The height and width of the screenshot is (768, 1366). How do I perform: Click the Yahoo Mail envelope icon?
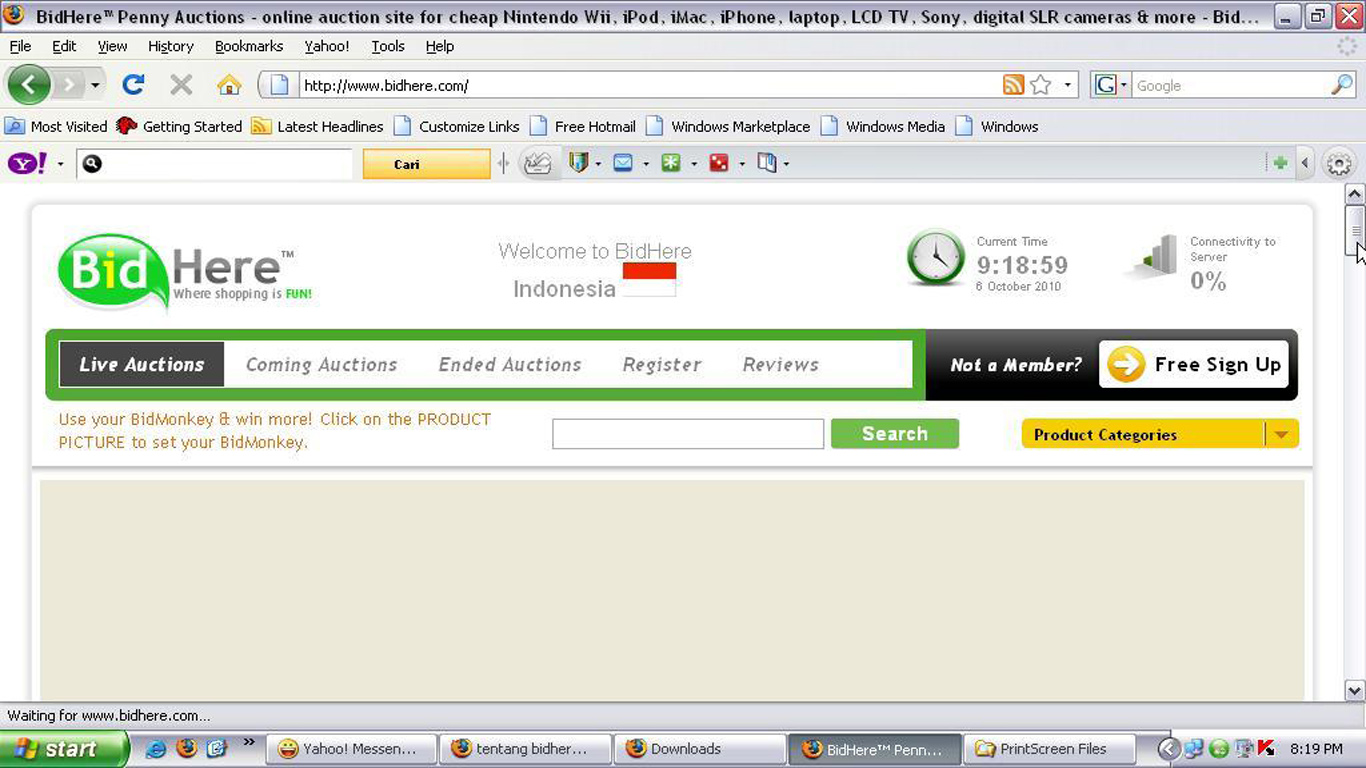tap(623, 163)
